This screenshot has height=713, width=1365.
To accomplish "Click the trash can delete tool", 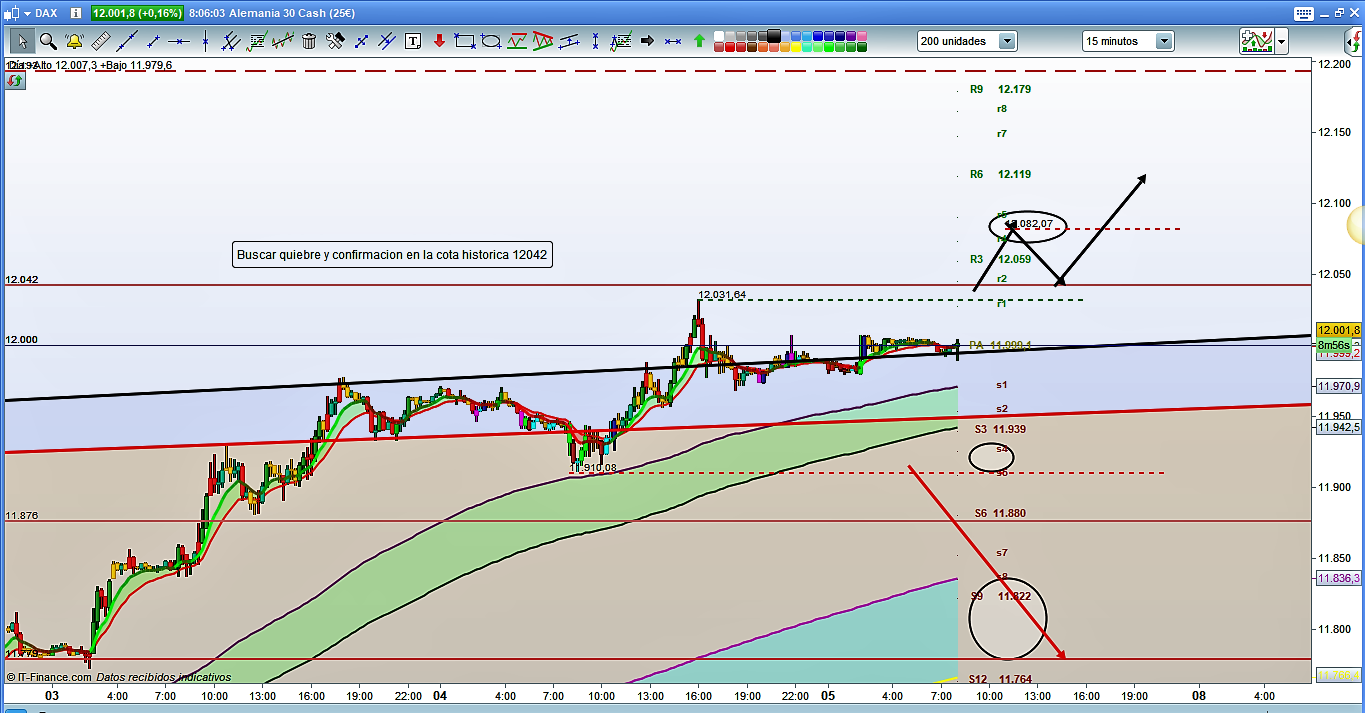I will tap(309, 41).
